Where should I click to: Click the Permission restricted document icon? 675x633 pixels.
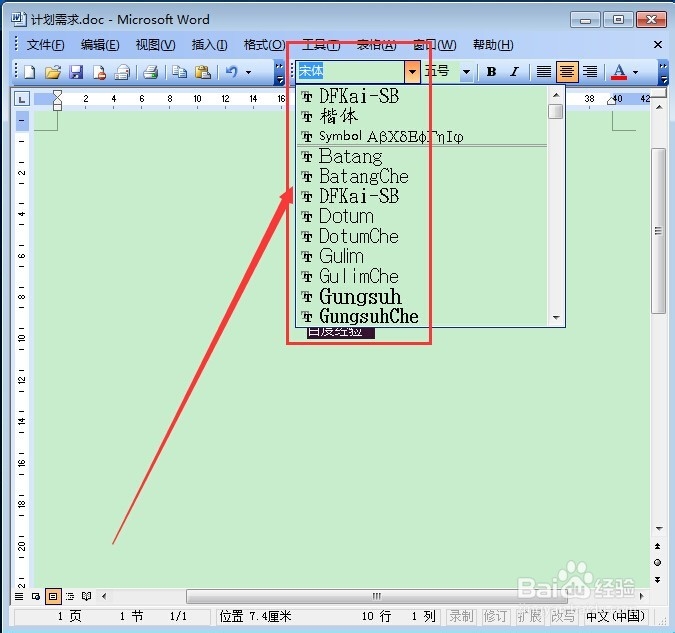coord(99,72)
